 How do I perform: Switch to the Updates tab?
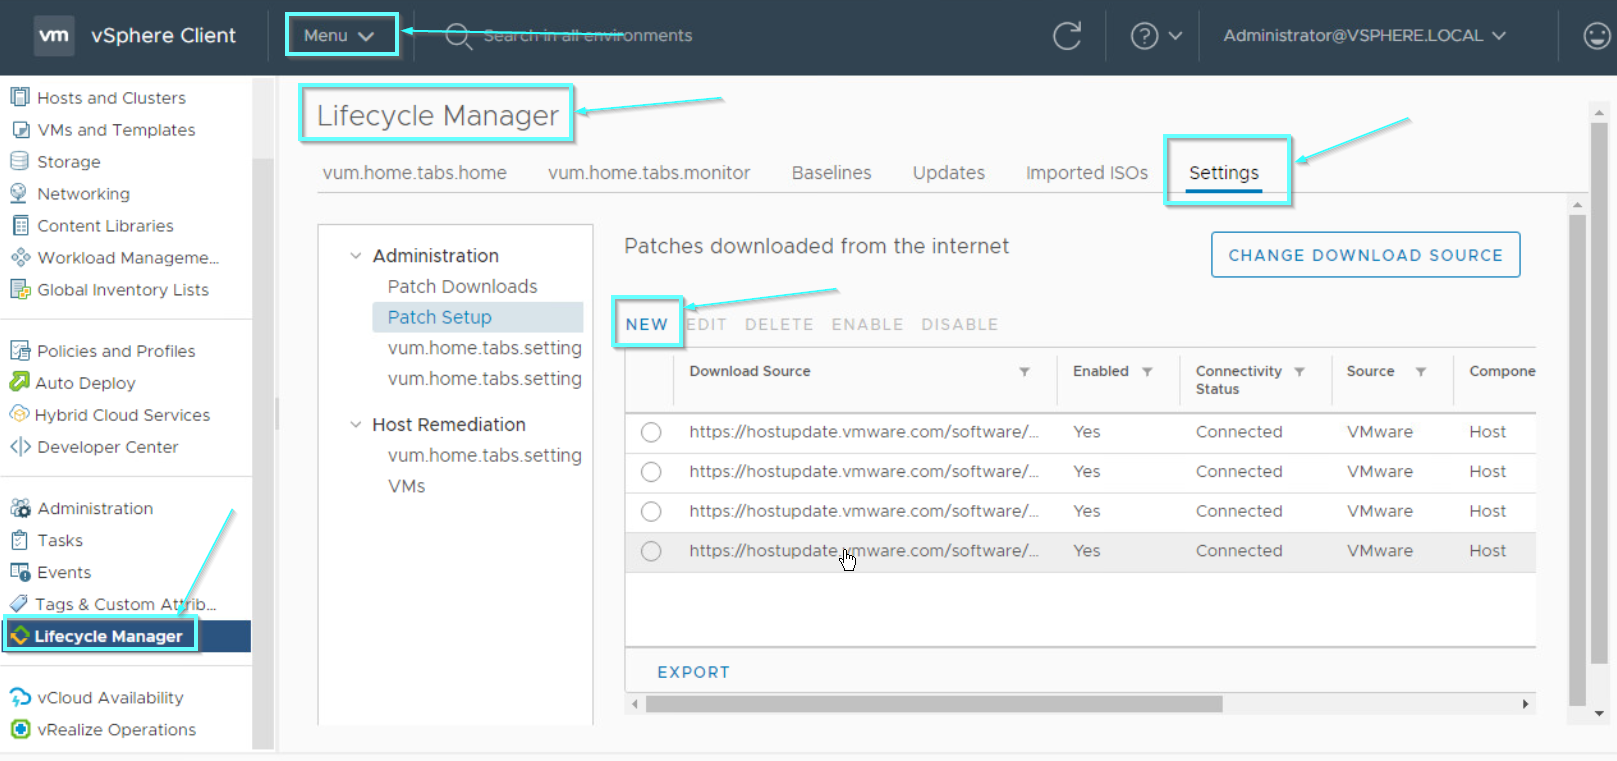[948, 173]
